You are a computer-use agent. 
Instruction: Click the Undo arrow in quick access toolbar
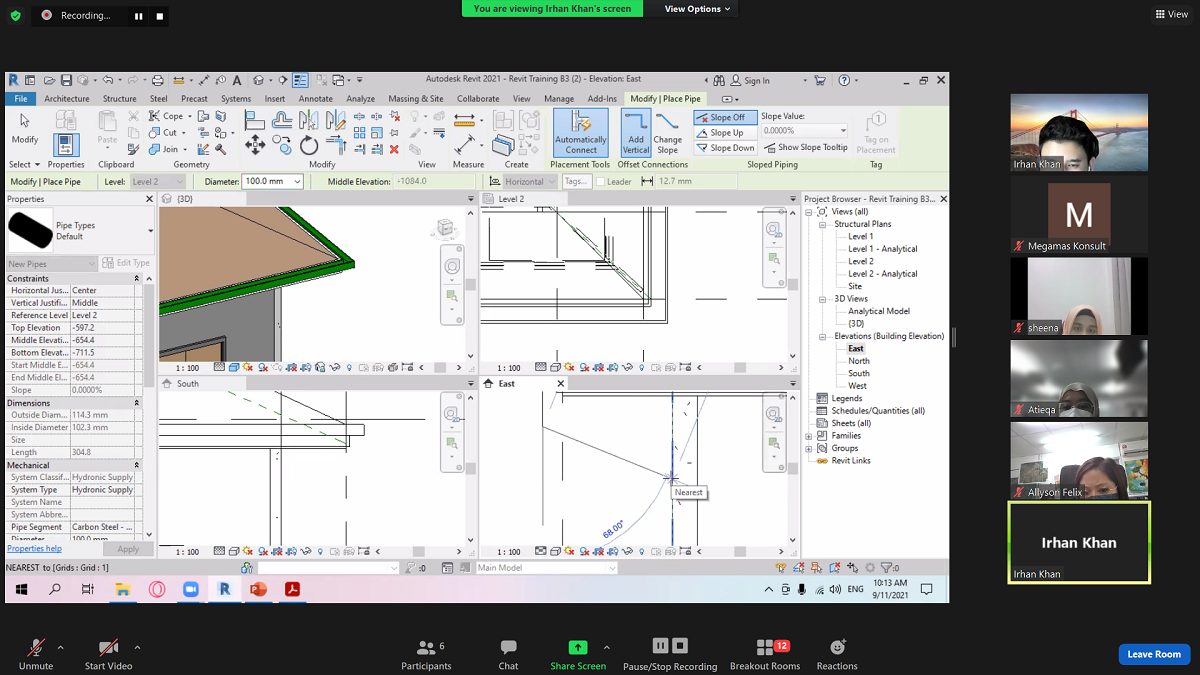107,80
